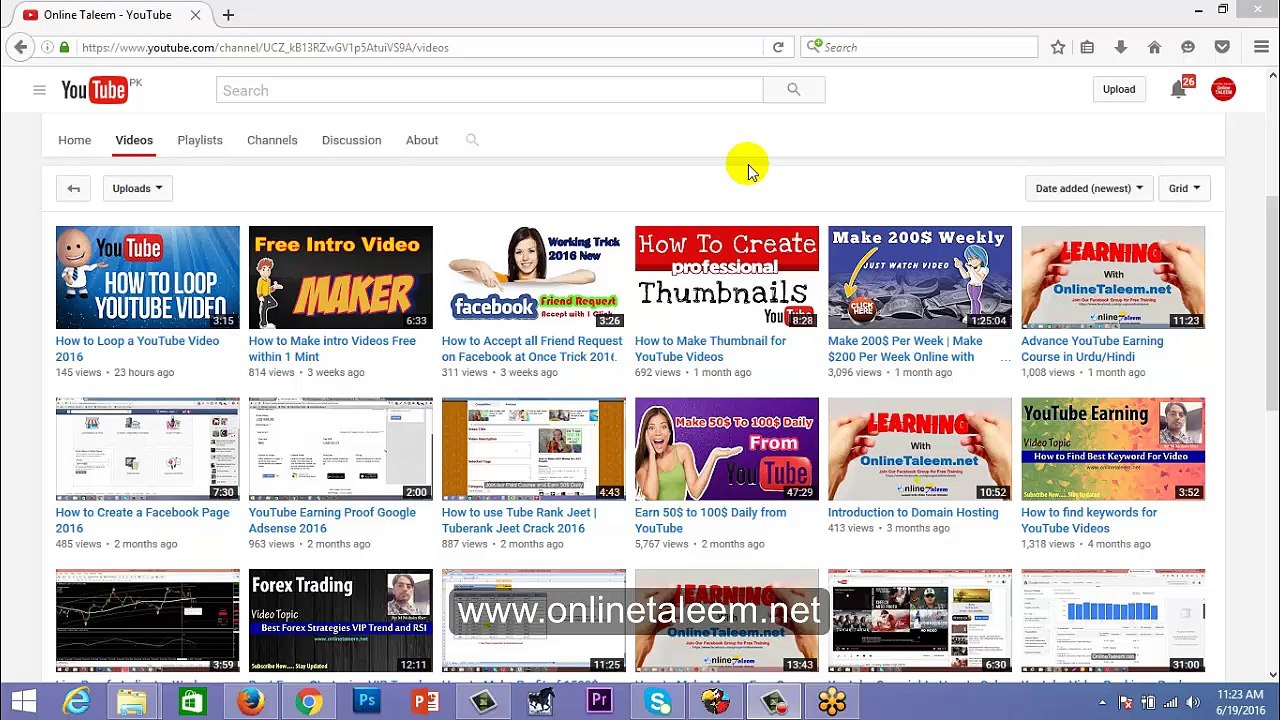The width and height of the screenshot is (1280, 720).
Task: Open the About tab
Action: (x=422, y=140)
